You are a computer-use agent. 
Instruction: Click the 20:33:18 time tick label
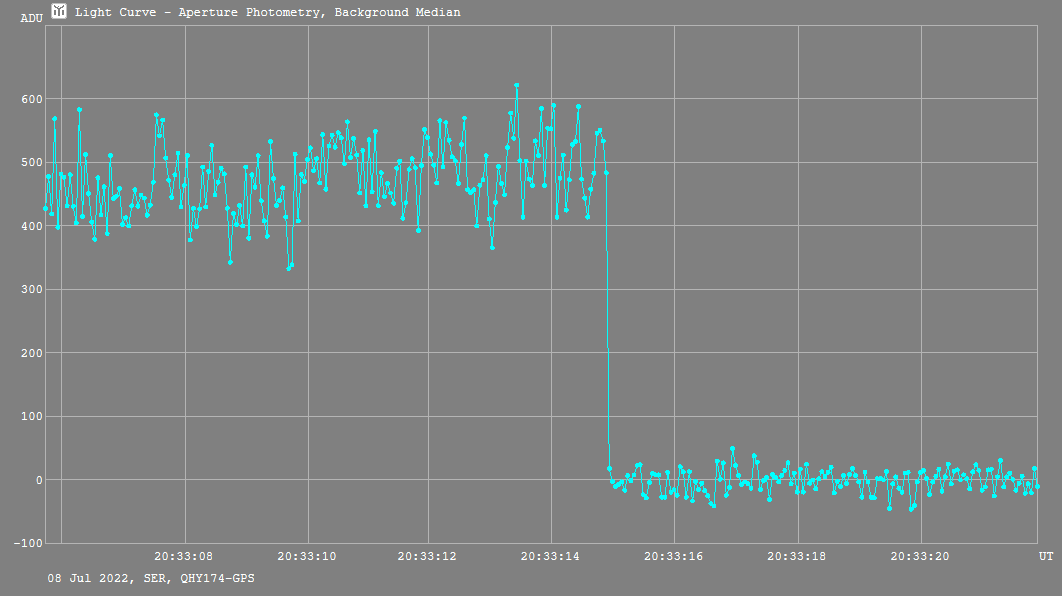click(797, 555)
